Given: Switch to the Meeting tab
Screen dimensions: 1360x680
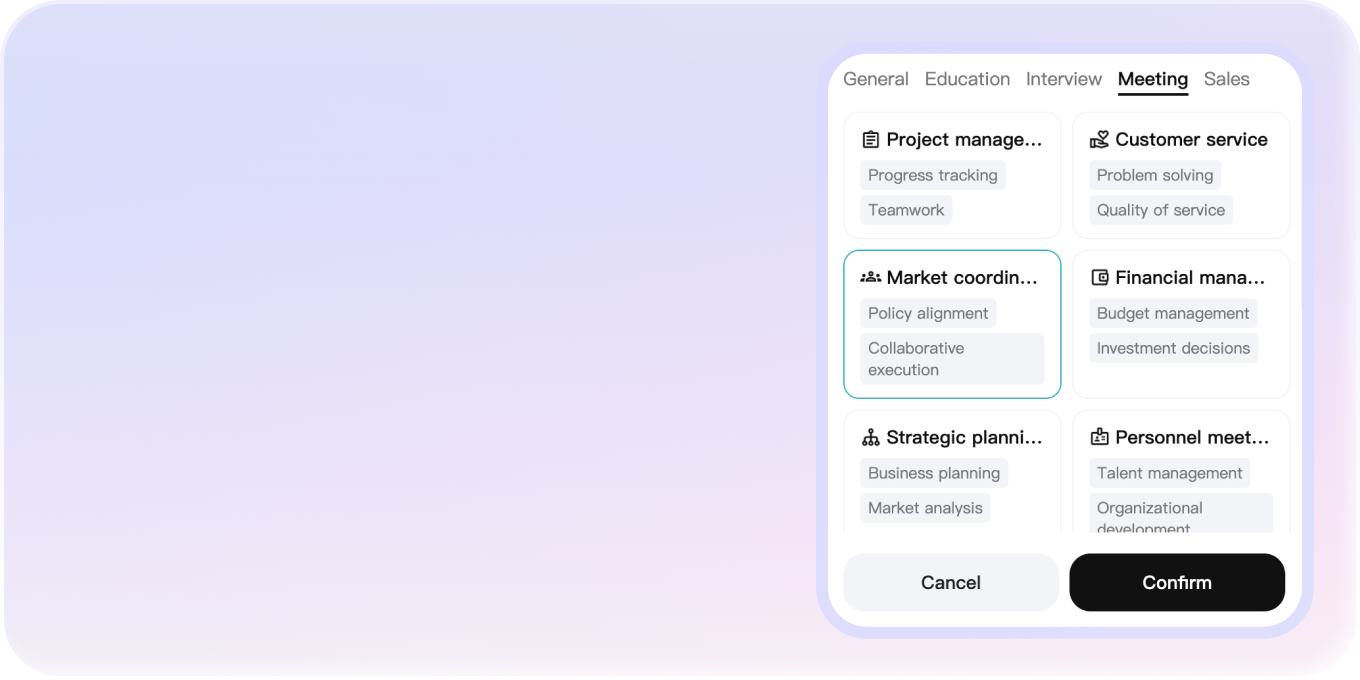Looking at the screenshot, I should [1152, 78].
